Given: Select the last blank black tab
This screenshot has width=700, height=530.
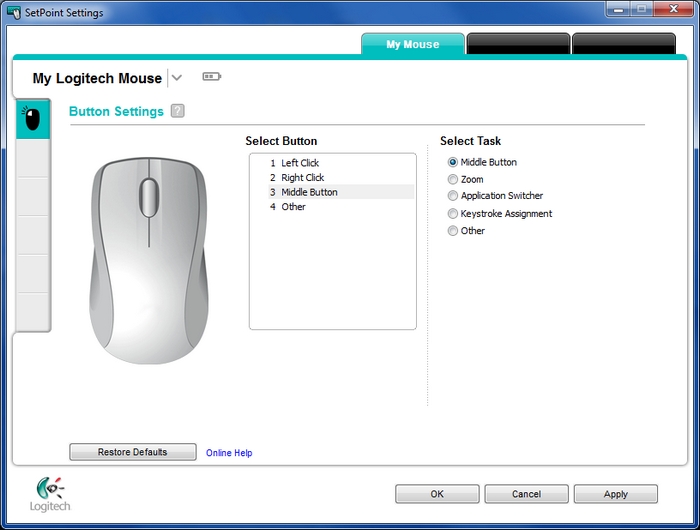Looking at the screenshot, I should pos(623,44).
